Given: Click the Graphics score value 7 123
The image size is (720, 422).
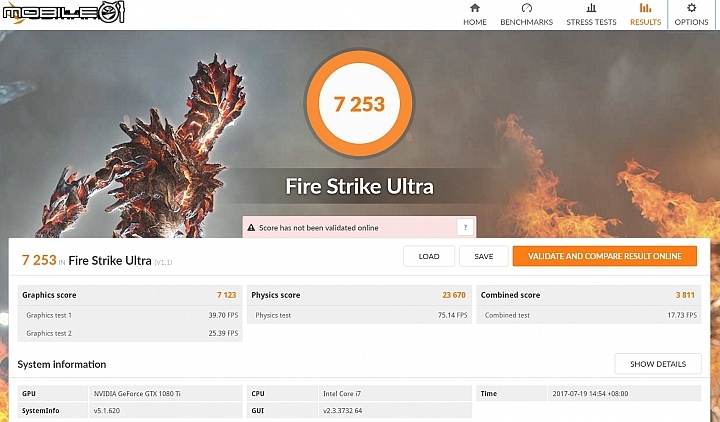Looking at the screenshot, I should click(227, 295).
